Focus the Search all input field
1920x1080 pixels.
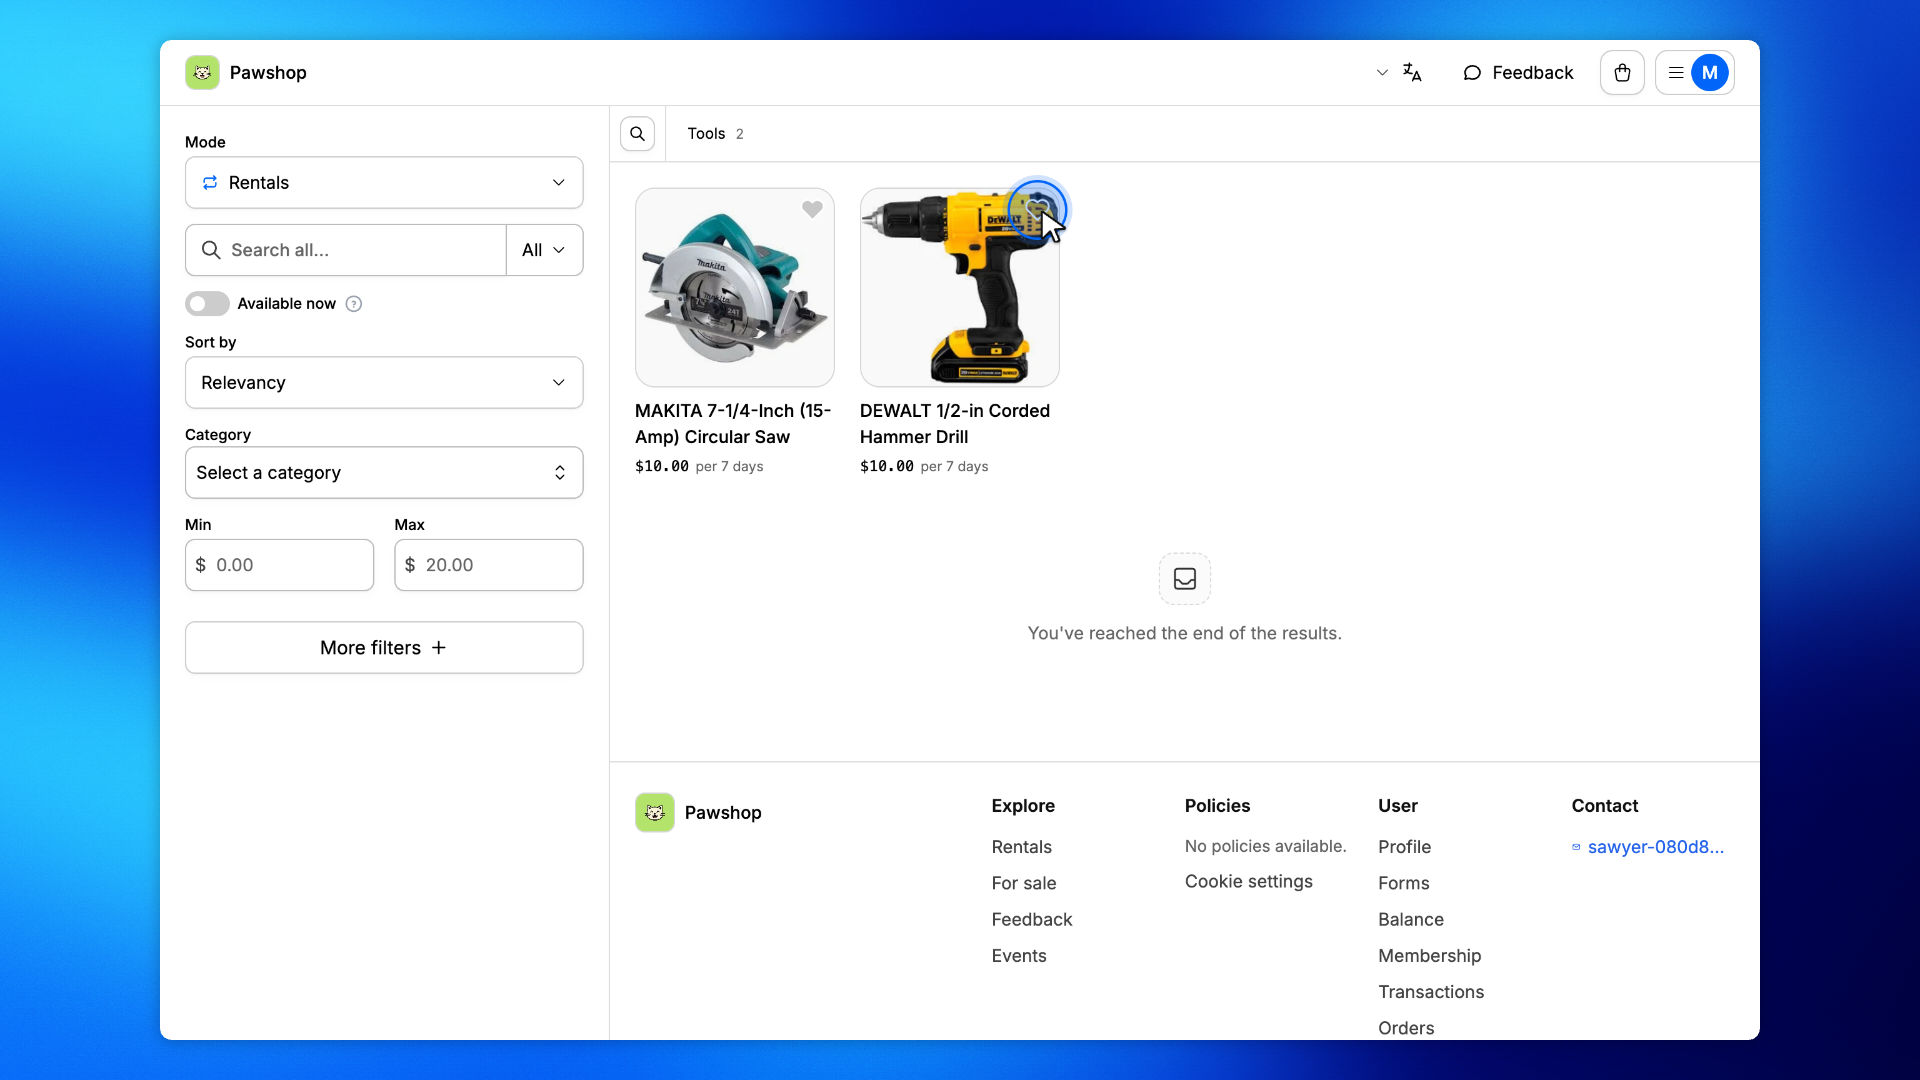click(346, 250)
